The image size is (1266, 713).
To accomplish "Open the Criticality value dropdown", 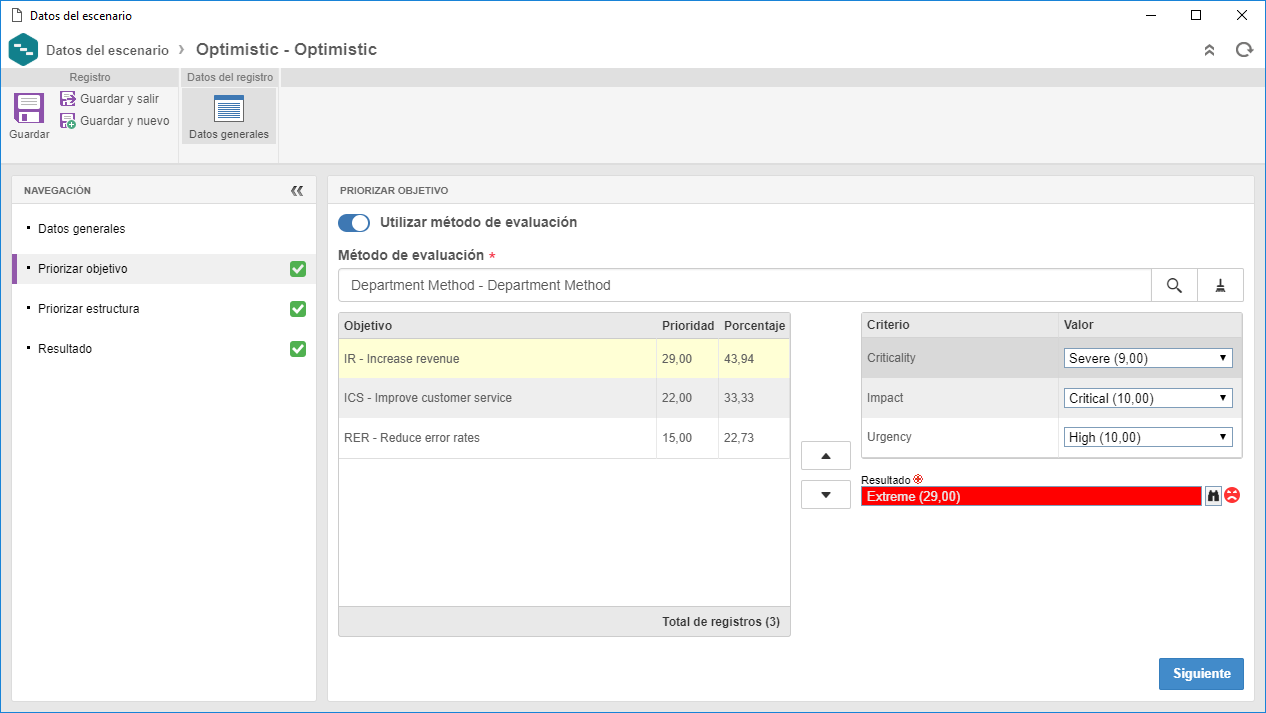I will 1148,358.
